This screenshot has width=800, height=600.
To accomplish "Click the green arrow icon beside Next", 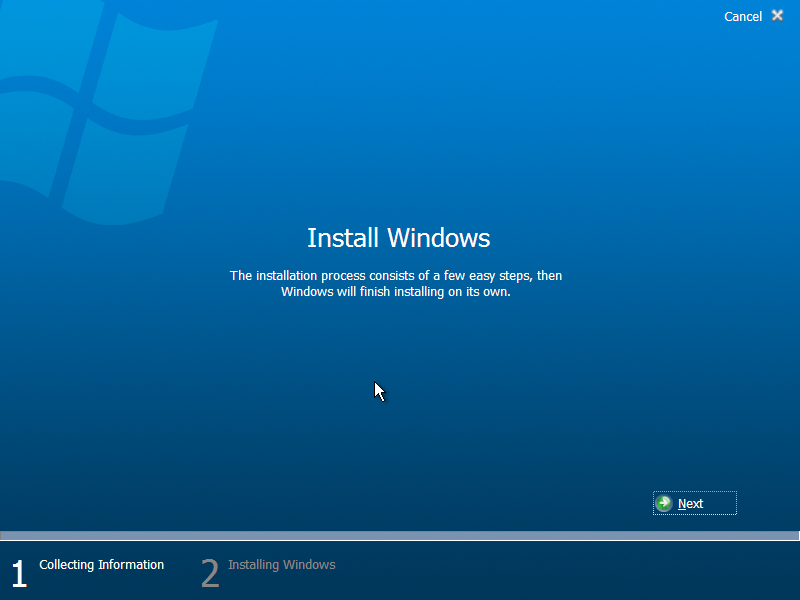I will pos(664,503).
